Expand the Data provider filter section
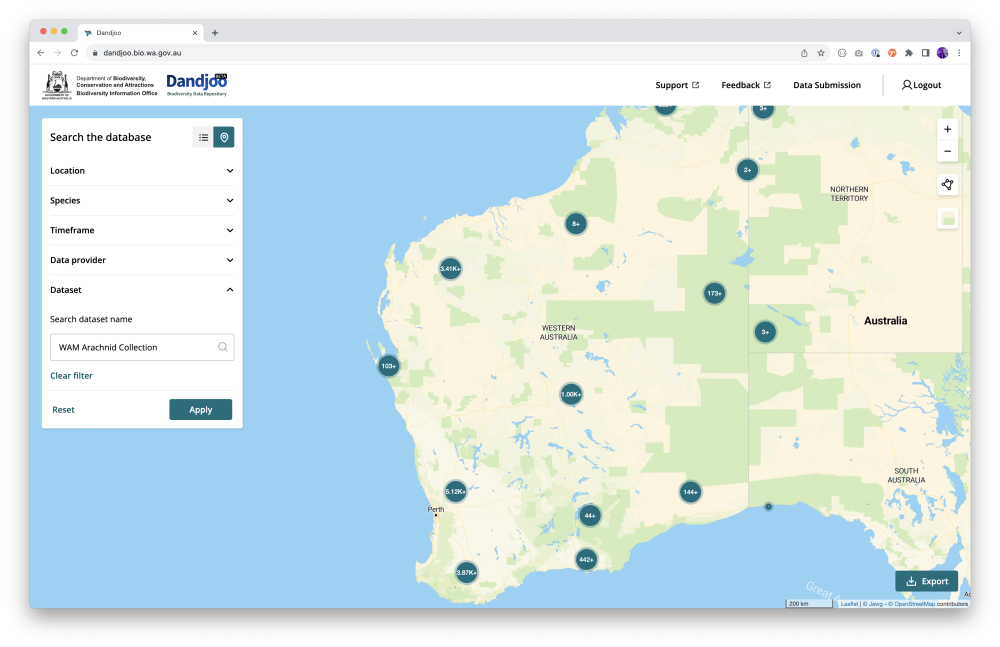The width and height of the screenshot is (1000, 647). click(142, 260)
